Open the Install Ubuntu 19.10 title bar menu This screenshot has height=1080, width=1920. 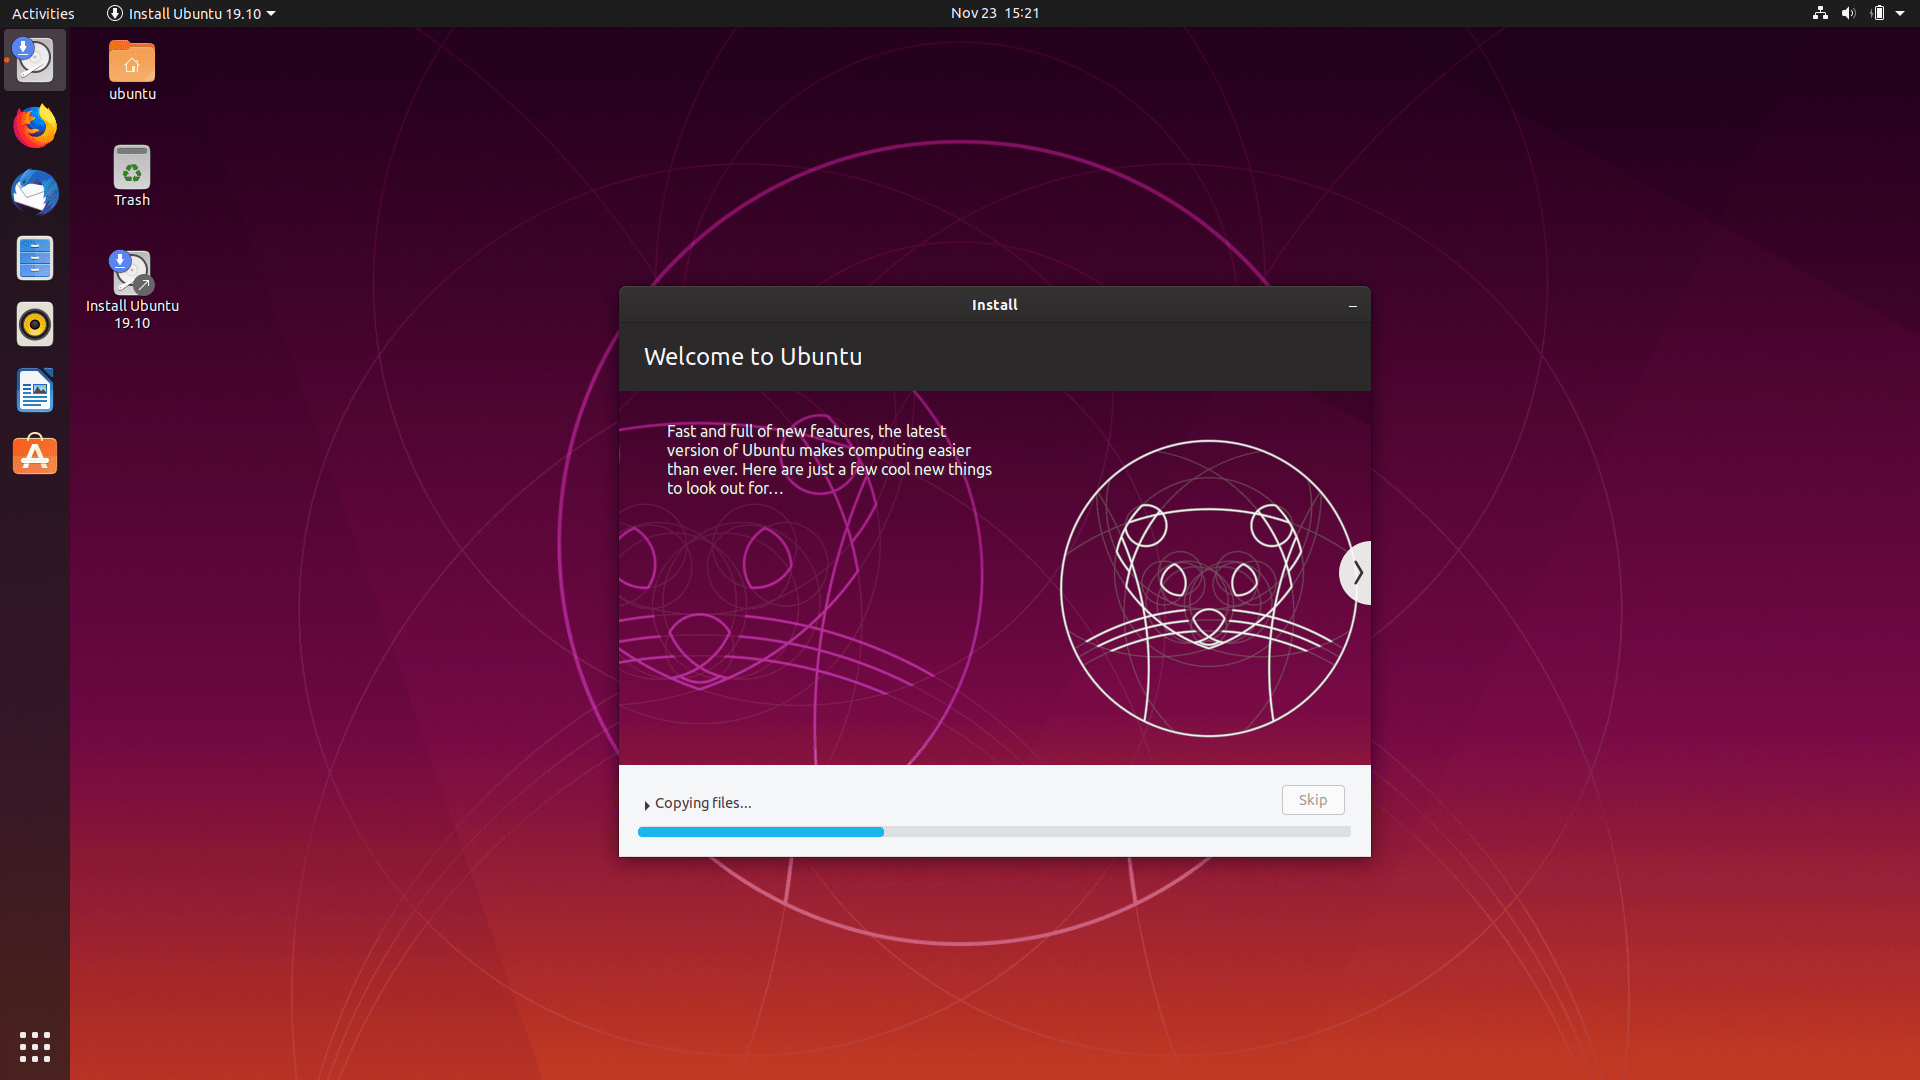click(x=190, y=13)
